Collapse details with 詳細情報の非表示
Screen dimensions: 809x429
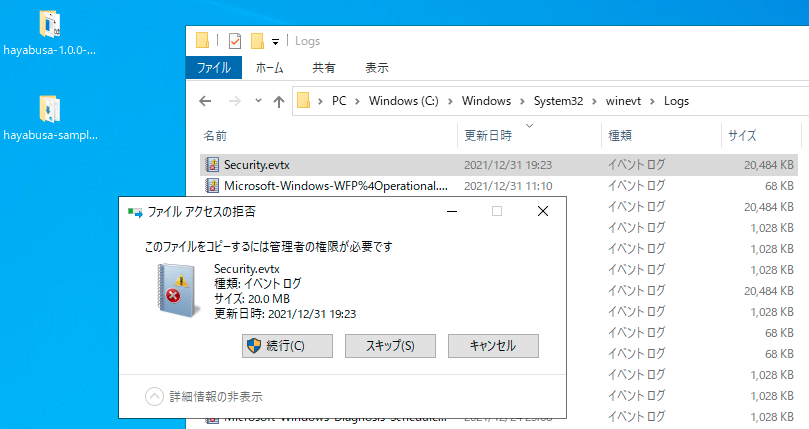tap(204, 396)
